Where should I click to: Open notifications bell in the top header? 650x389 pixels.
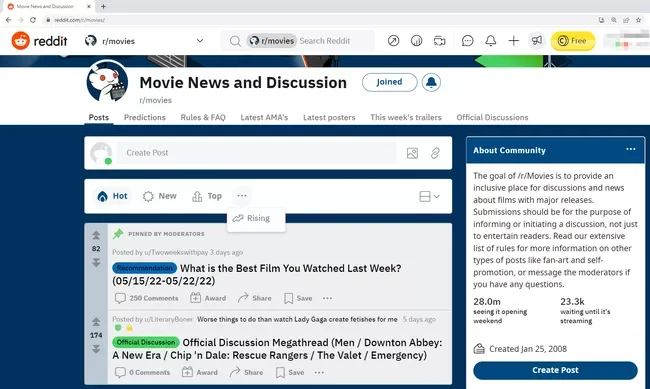coord(490,41)
